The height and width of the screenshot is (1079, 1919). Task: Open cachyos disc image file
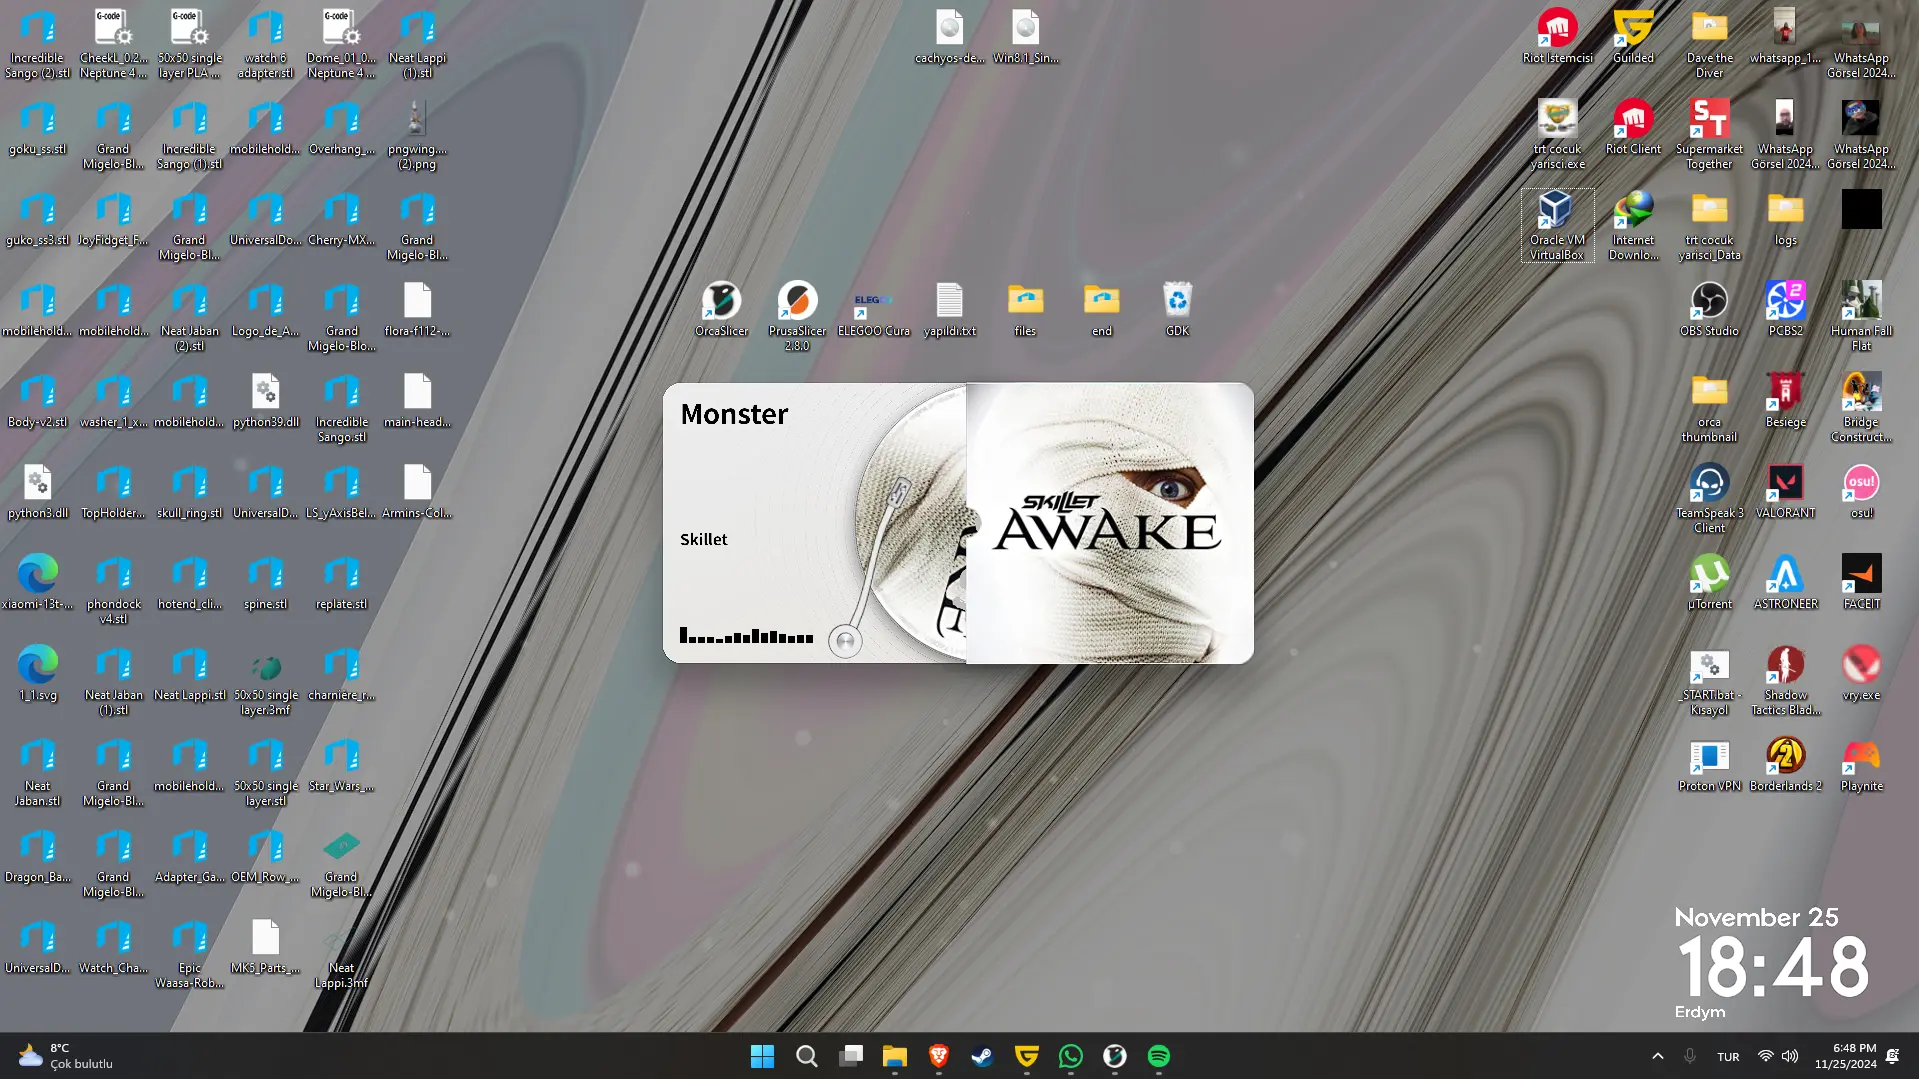tap(949, 36)
